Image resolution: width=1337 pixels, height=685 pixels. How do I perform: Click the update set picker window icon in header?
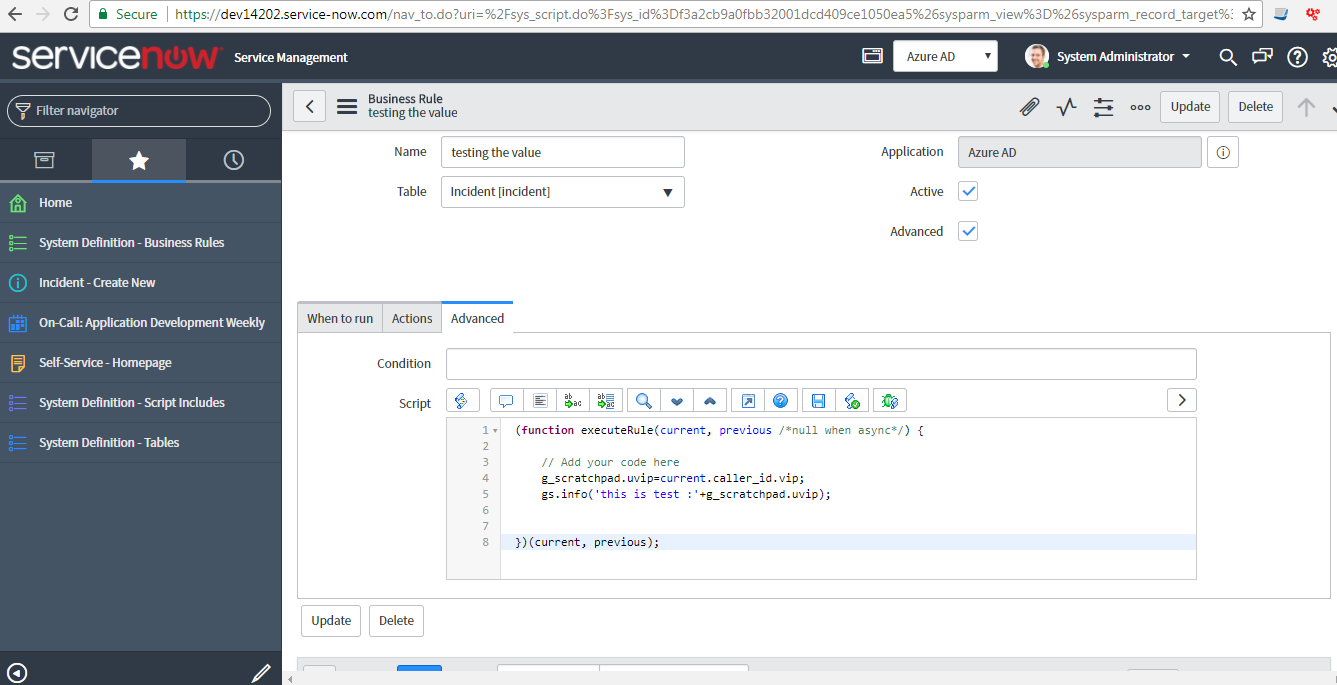pos(872,57)
